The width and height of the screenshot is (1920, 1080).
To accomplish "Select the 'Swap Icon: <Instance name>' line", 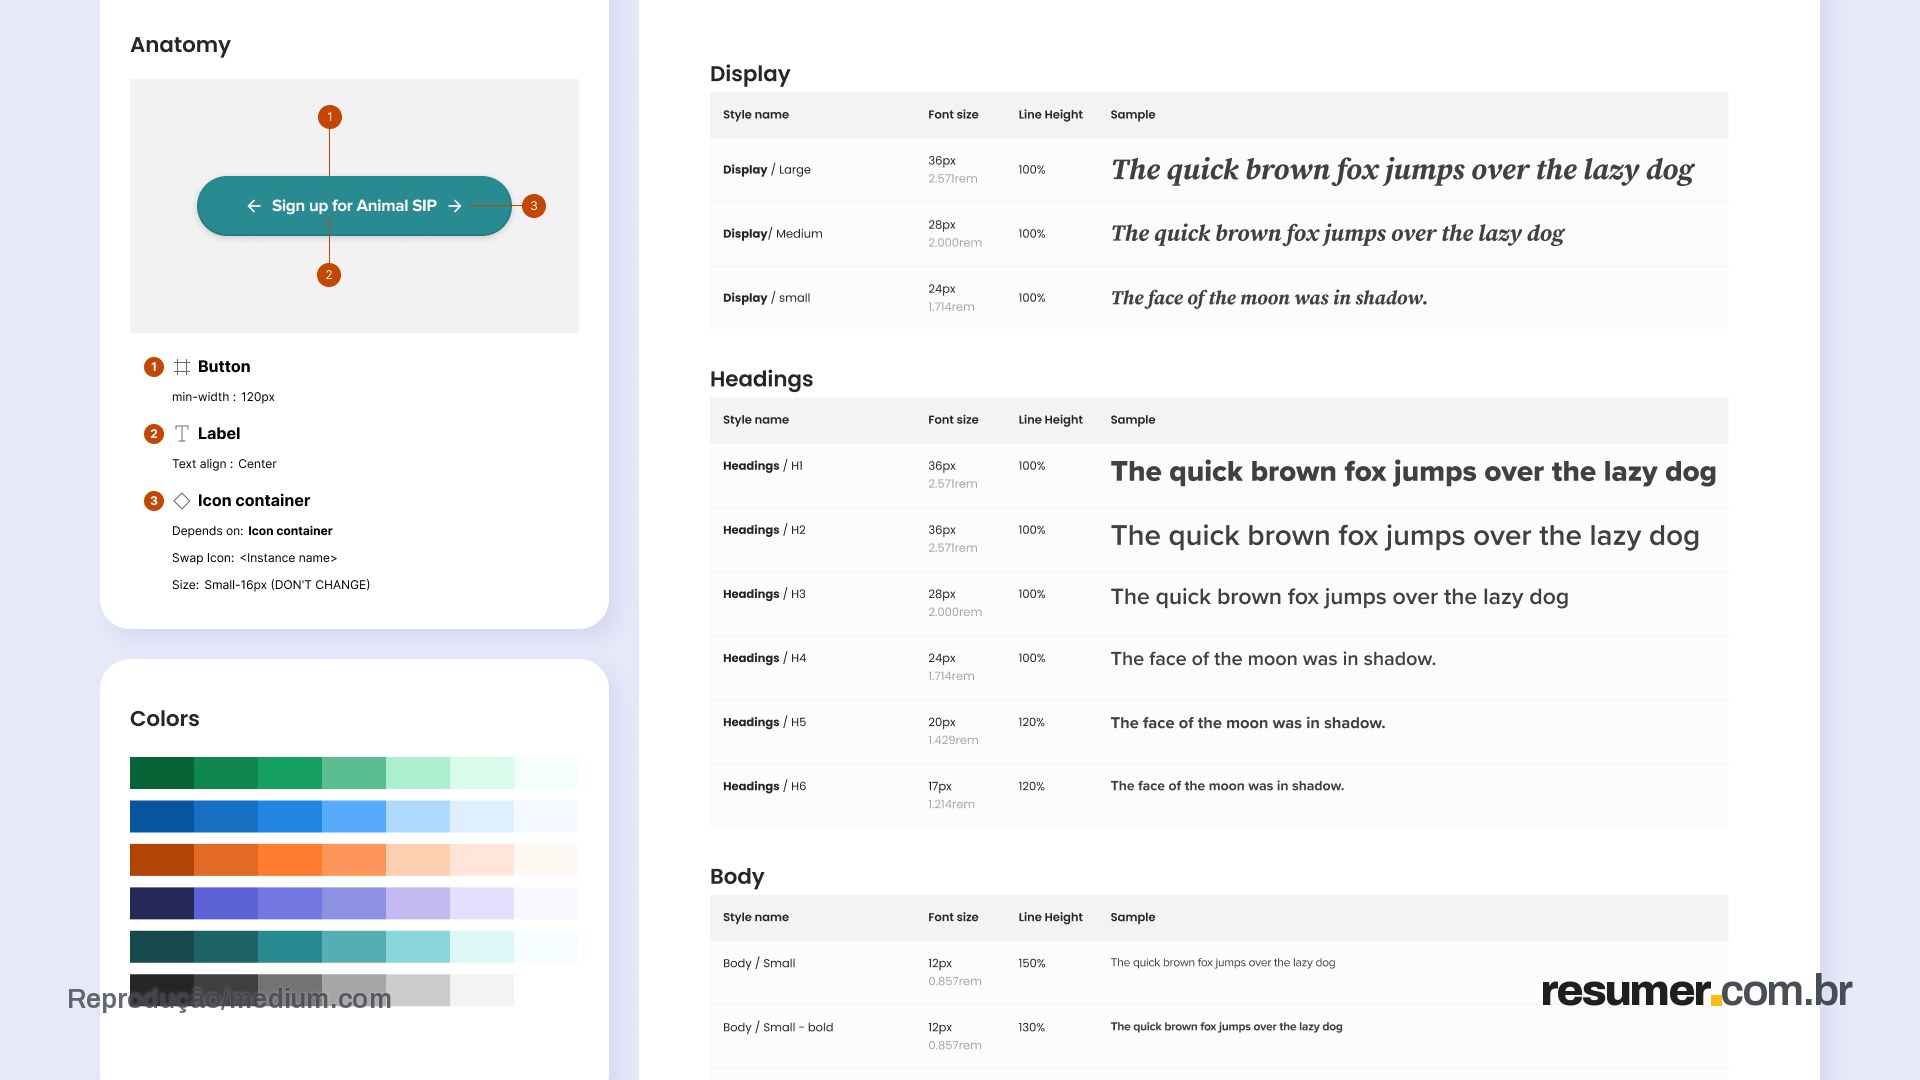I will click(x=255, y=558).
